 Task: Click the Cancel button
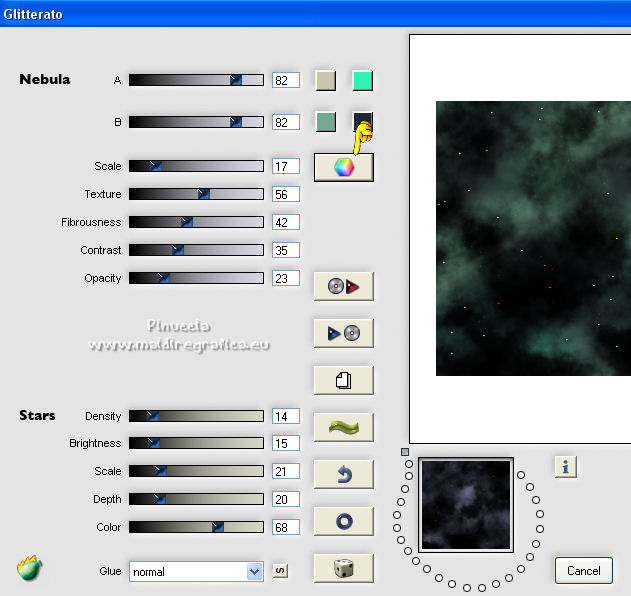[583, 571]
